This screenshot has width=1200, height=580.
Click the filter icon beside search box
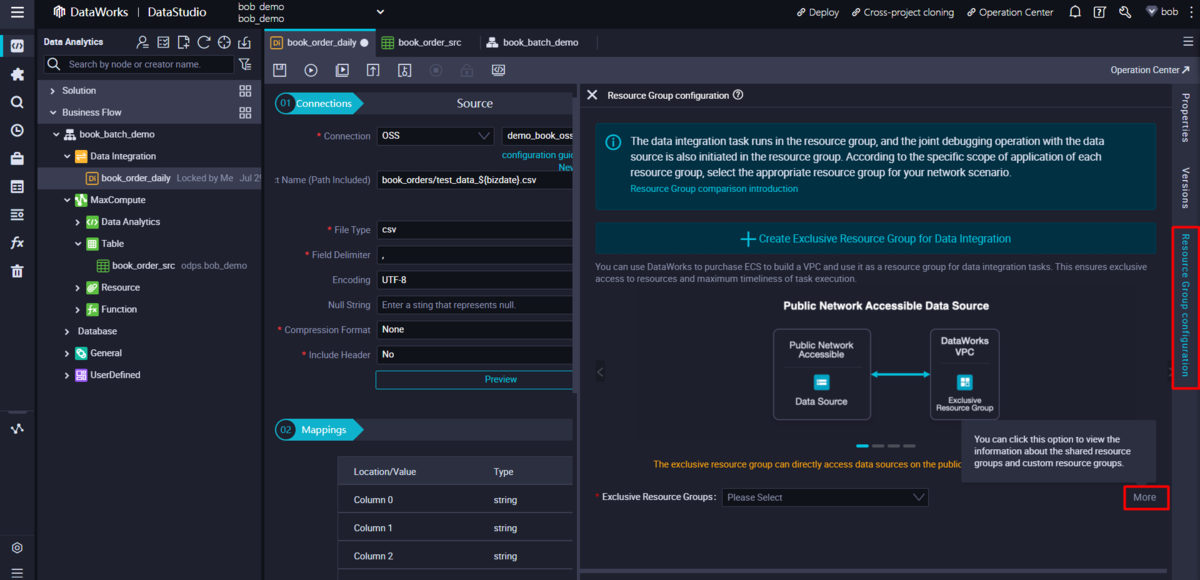245,64
